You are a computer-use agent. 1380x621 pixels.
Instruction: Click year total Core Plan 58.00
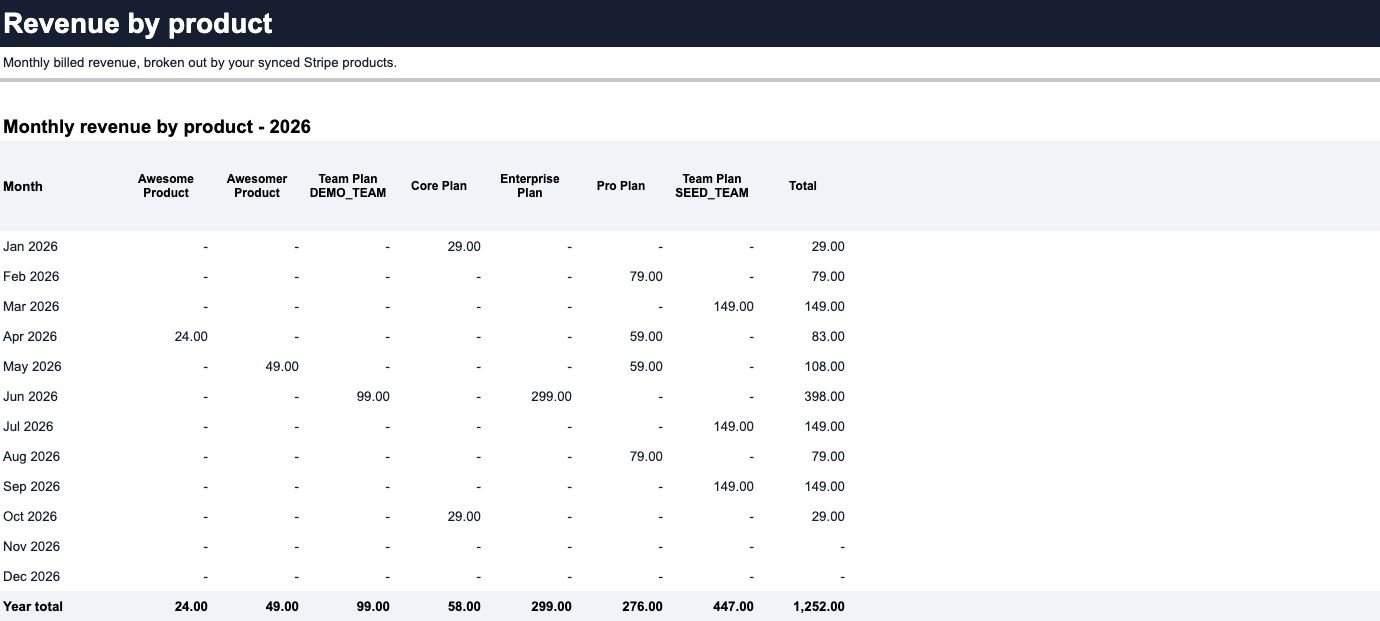tap(464, 606)
